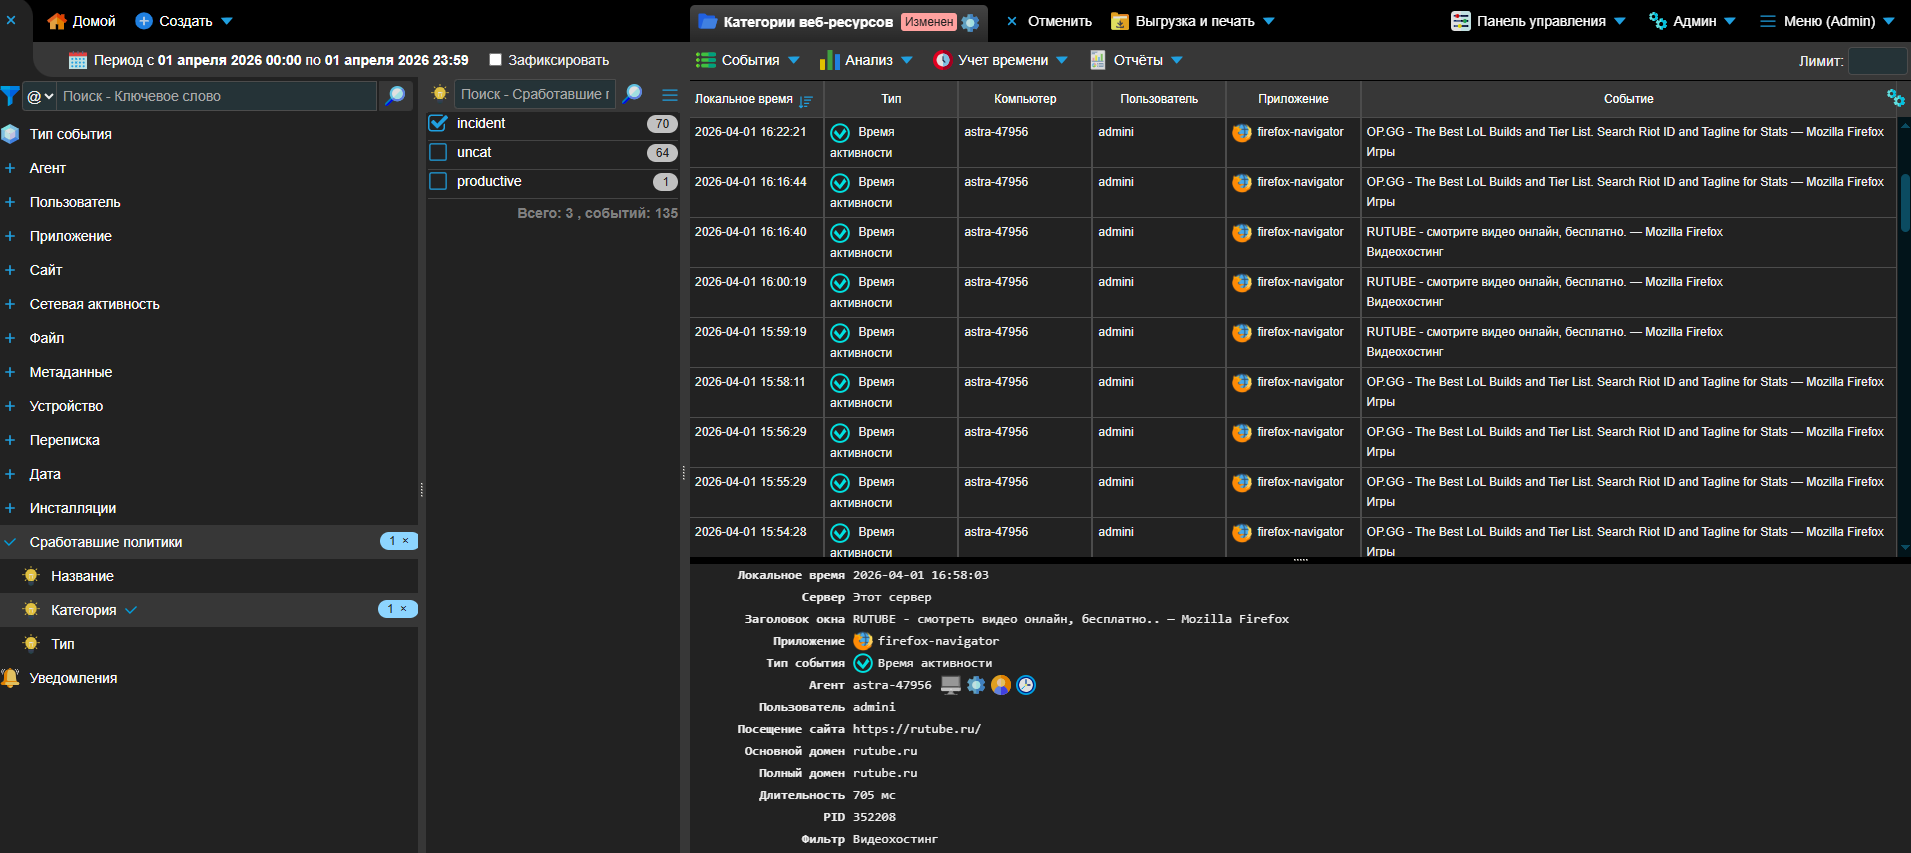Open the Учет времени dropdown
Viewport: 1911px width, 853px height.
(x=1001, y=60)
